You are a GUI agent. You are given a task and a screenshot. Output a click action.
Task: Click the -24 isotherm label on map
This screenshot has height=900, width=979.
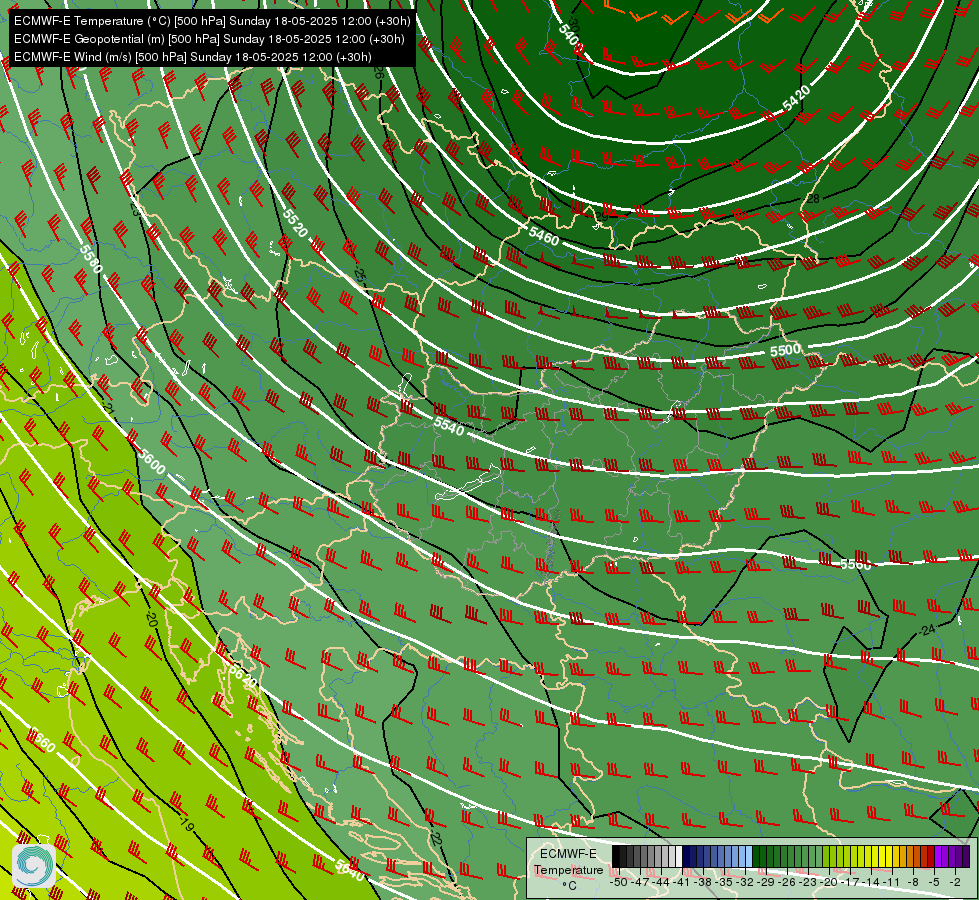point(927,630)
